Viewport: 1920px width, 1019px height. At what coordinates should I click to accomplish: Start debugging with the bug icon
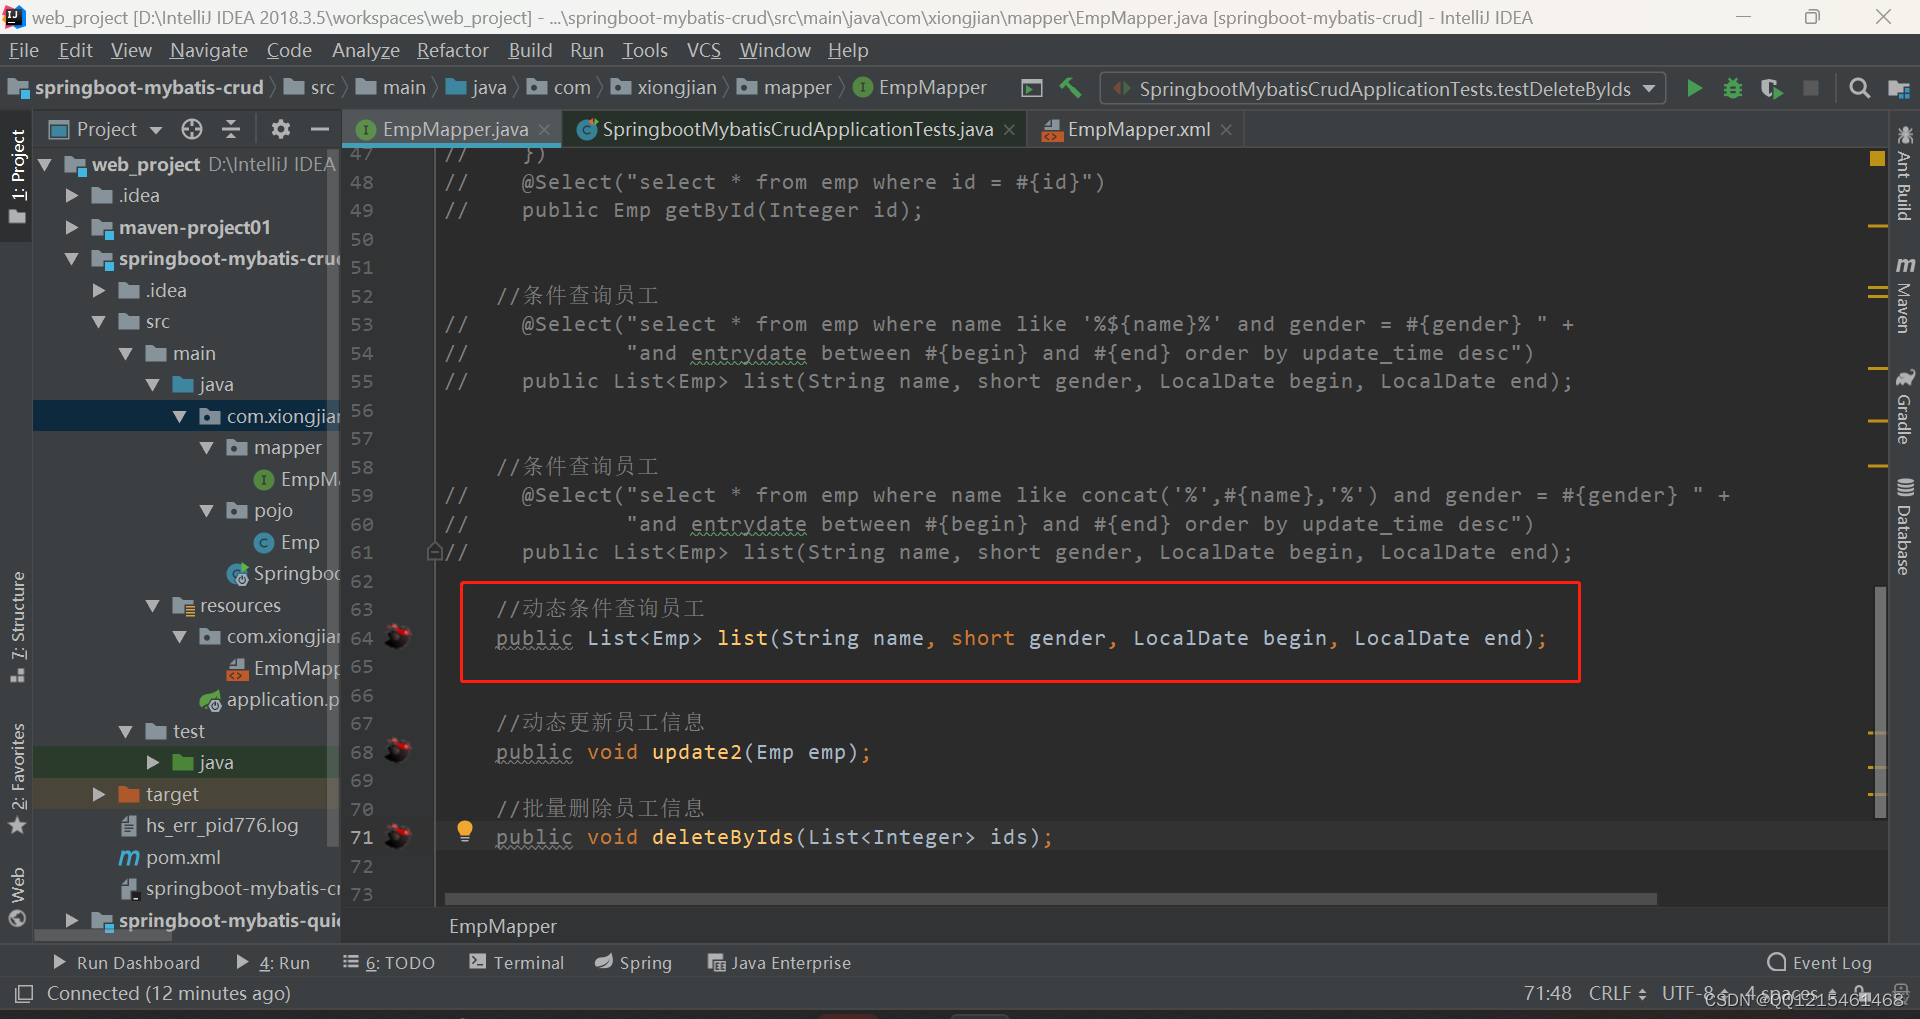pyautogui.click(x=1733, y=88)
